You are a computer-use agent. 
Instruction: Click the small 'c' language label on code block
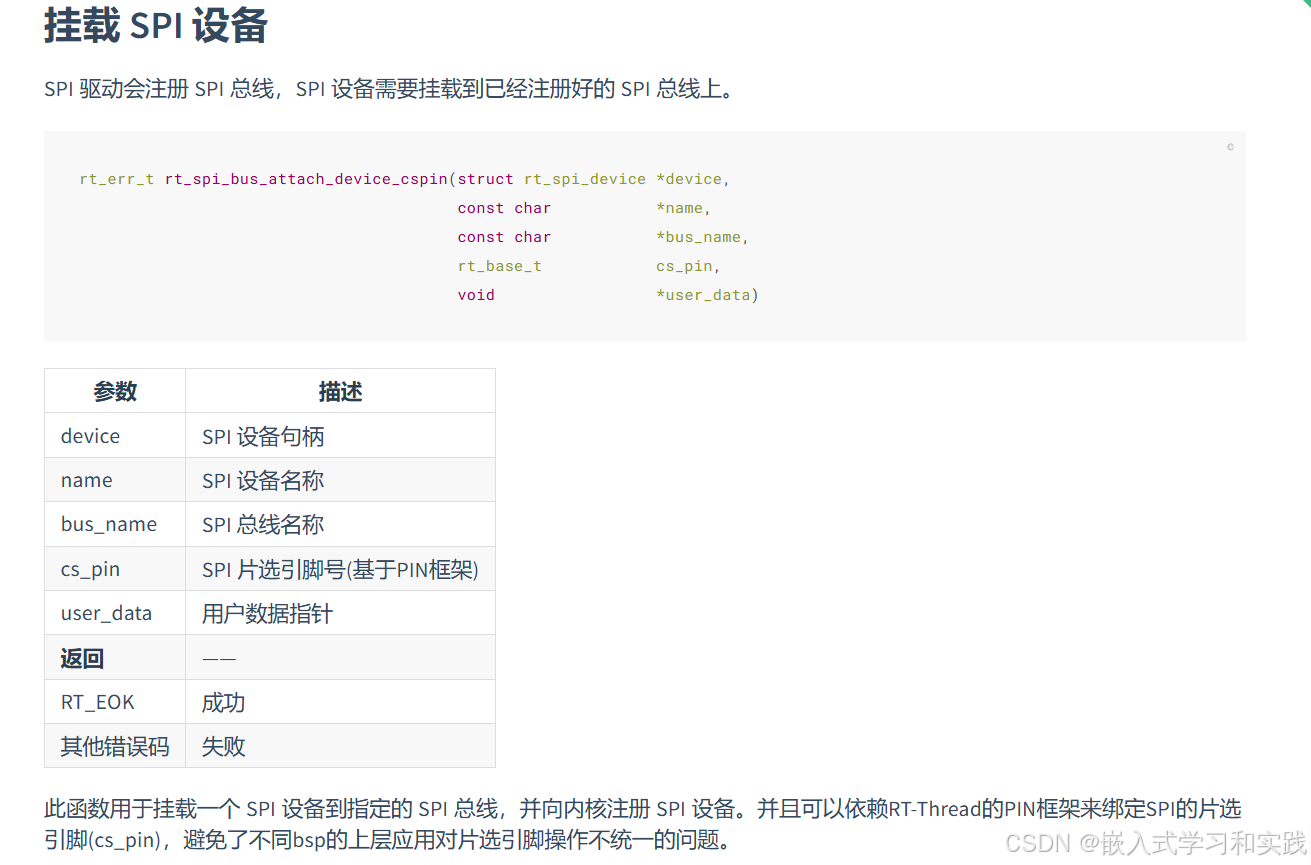coord(1230,147)
